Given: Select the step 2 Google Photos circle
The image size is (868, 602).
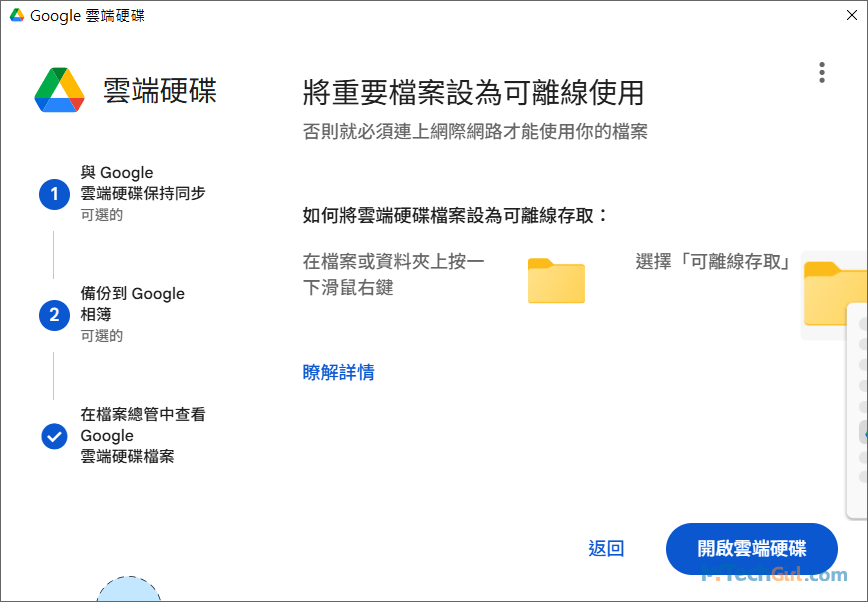Looking at the screenshot, I should (54, 315).
